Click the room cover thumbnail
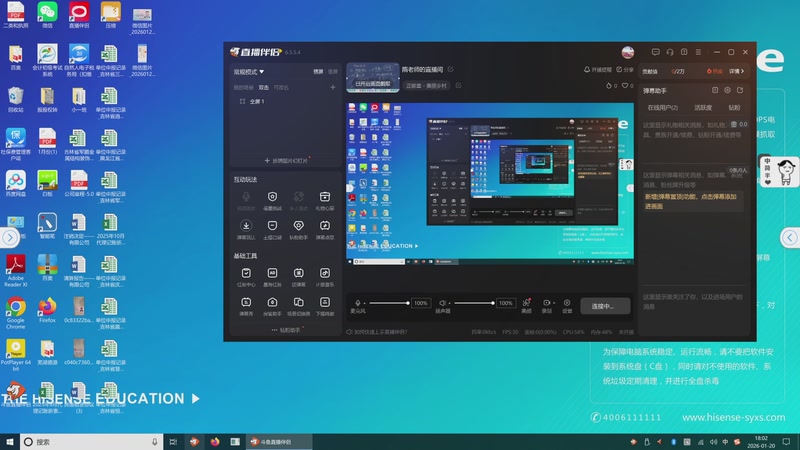The image size is (800, 450). [373, 78]
